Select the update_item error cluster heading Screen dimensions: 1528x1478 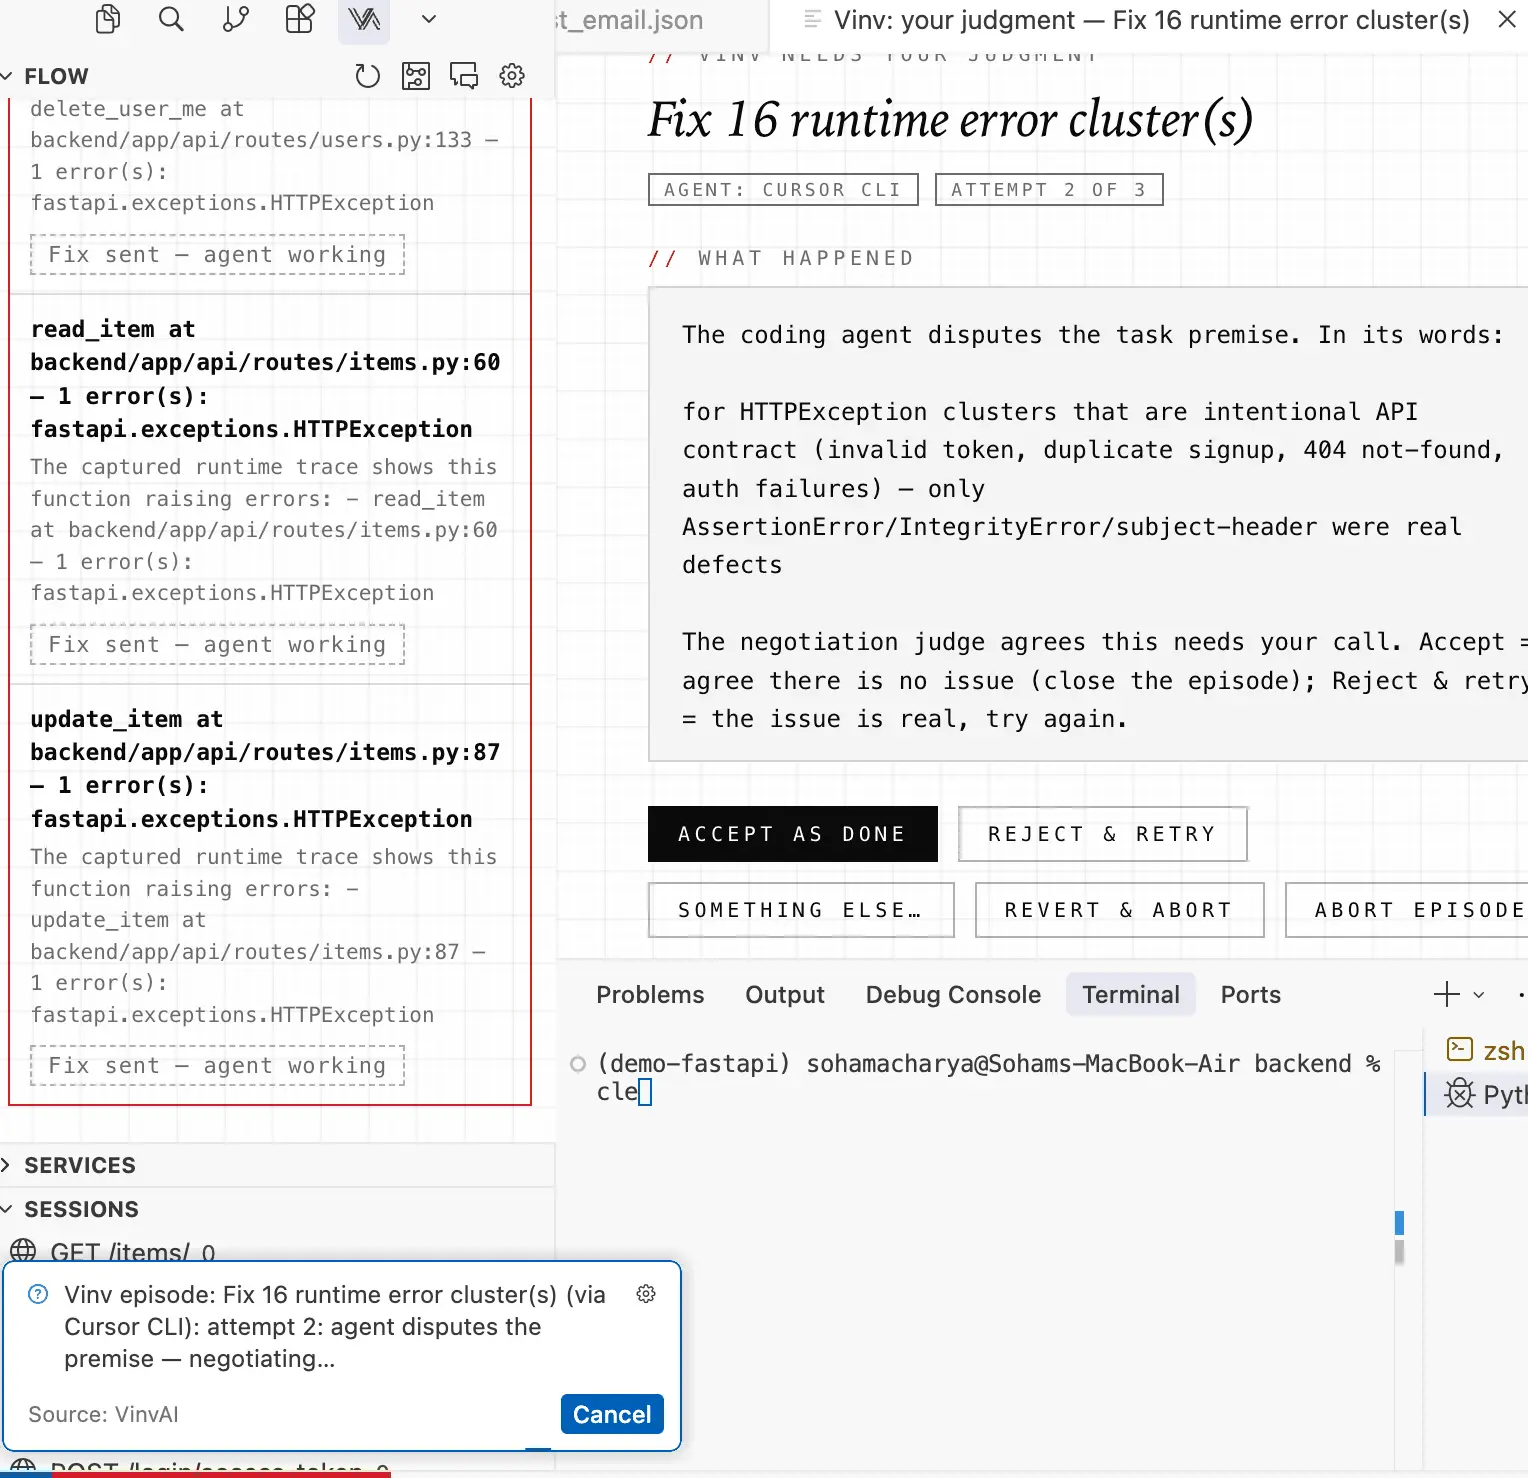[x=265, y=769]
